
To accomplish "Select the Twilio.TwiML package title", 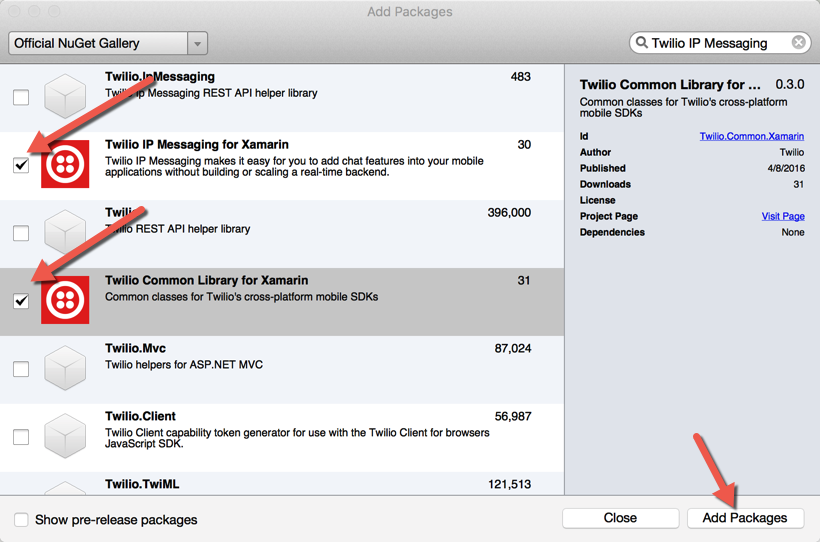I will click(x=142, y=484).
